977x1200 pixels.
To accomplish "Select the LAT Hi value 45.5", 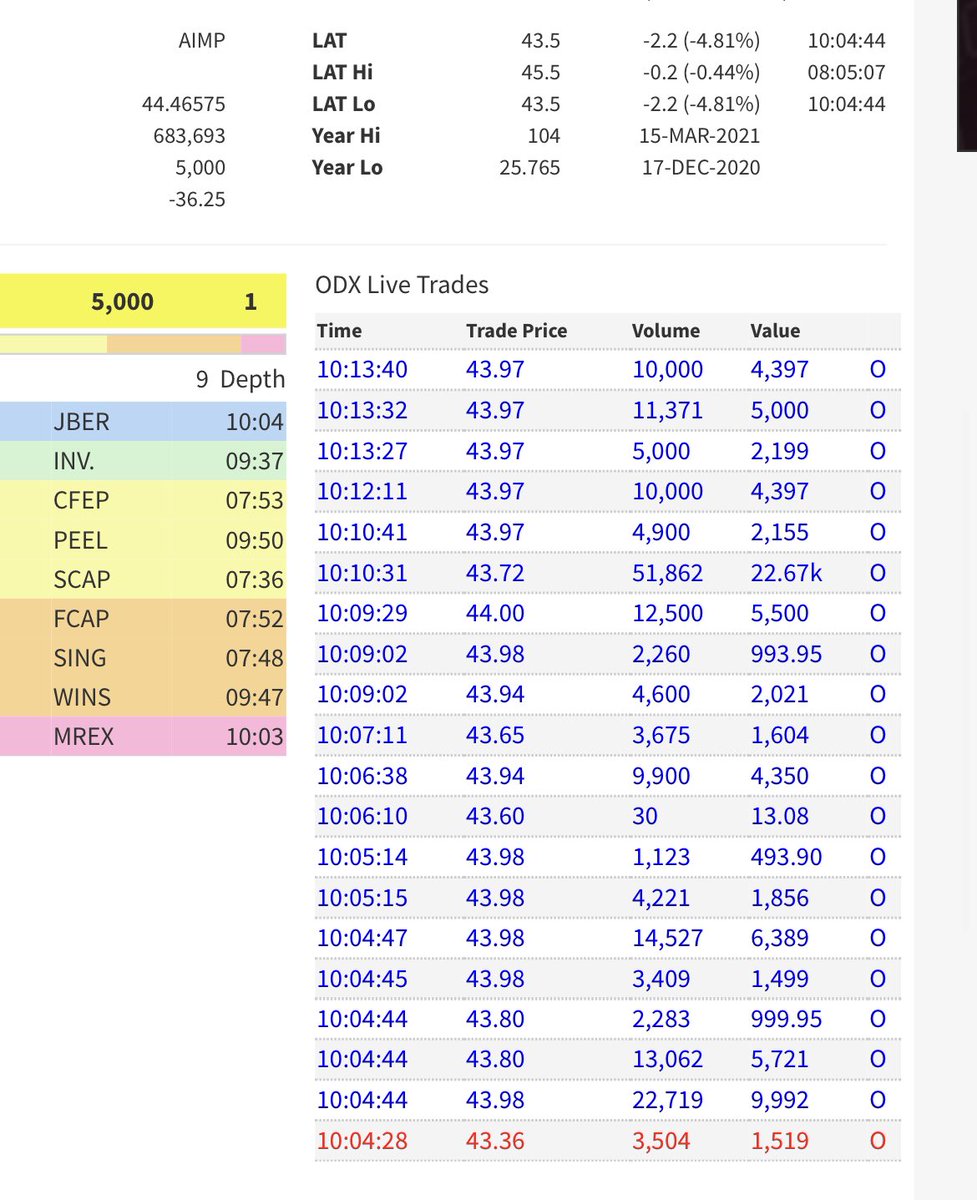I will point(541,72).
